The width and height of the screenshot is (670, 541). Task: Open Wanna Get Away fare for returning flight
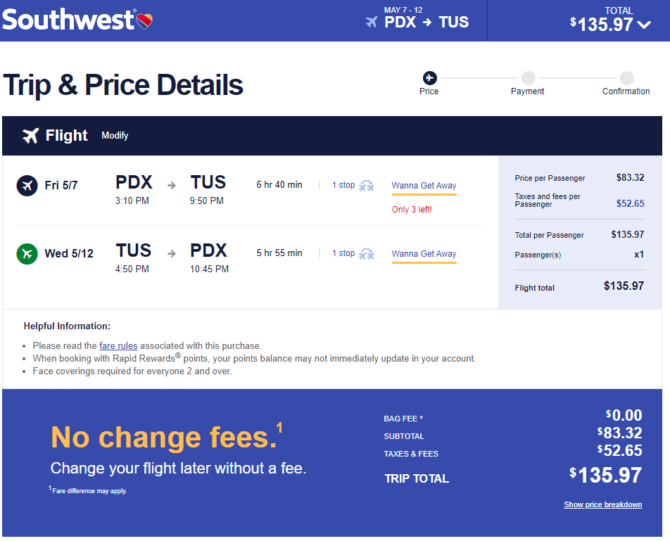click(x=424, y=254)
